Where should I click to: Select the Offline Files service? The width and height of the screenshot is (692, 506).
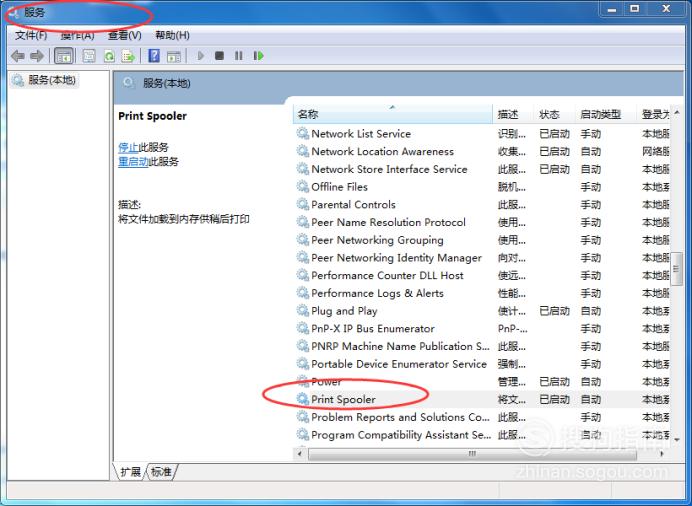[x=482, y=187]
